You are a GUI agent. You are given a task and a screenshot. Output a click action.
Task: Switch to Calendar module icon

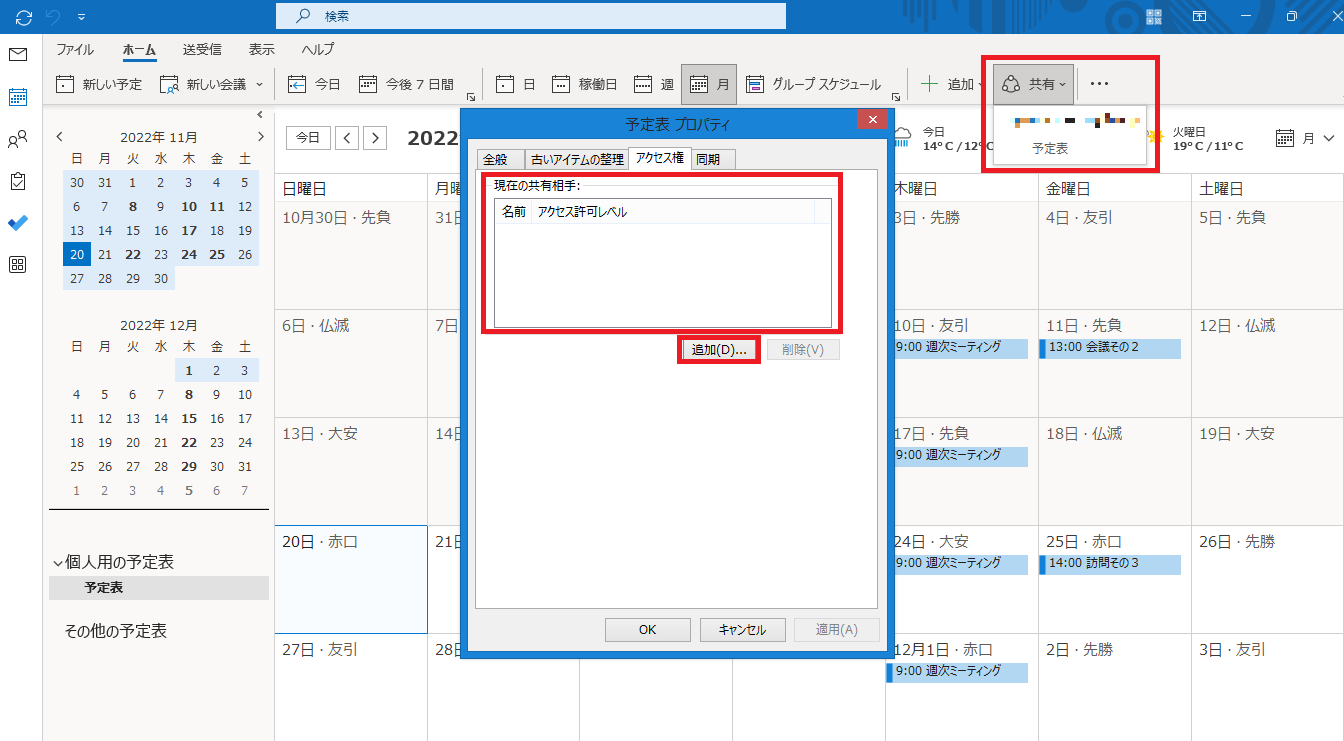pyautogui.click(x=18, y=97)
